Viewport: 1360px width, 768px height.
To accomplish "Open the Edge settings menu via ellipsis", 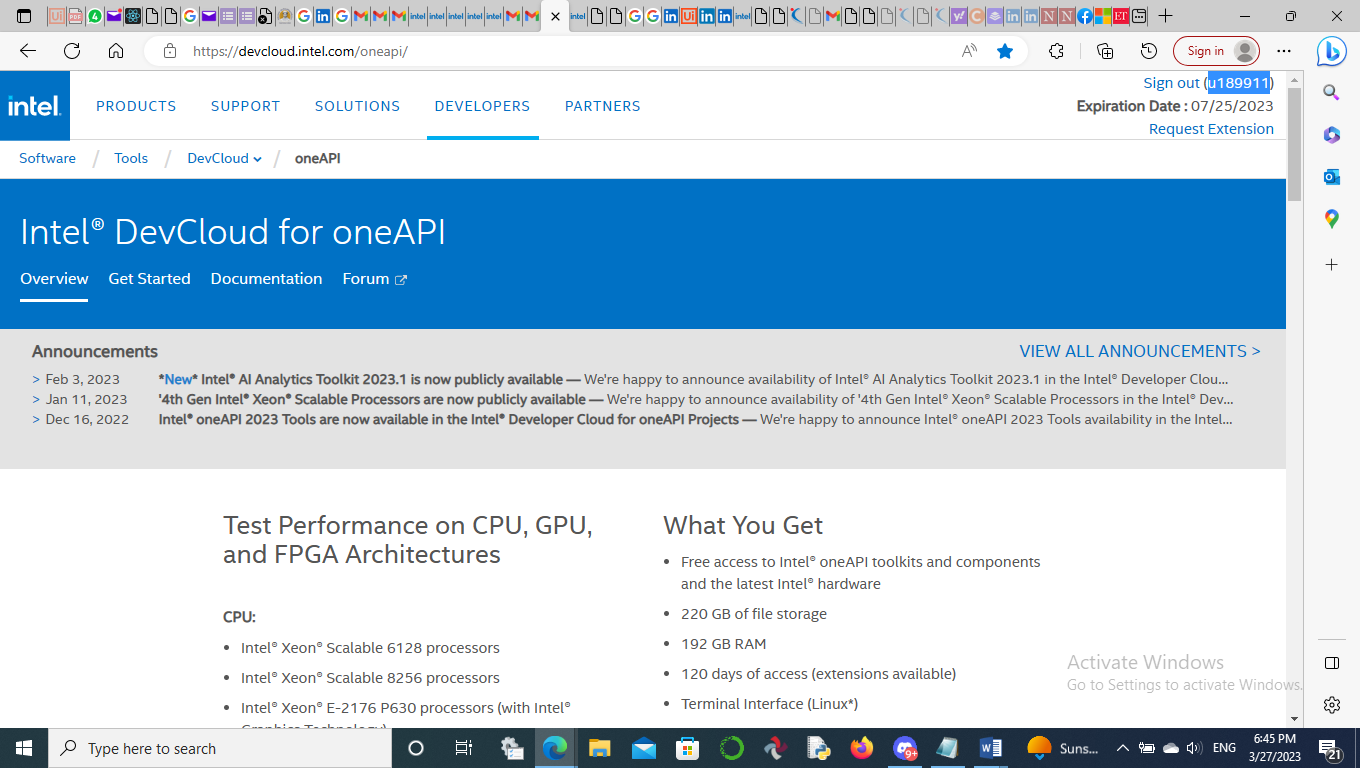I will [x=1283, y=50].
